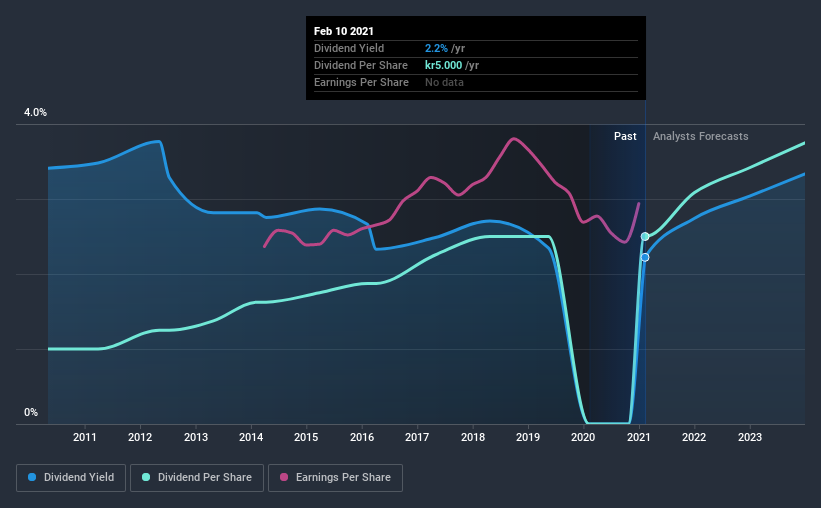Click the 2023 x-axis label

pos(750,437)
